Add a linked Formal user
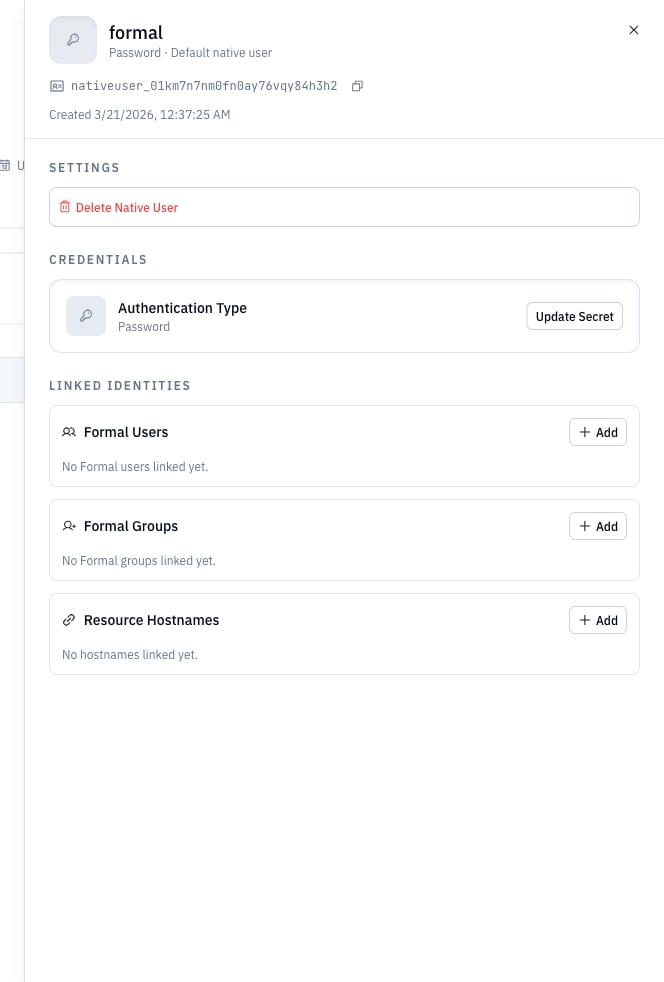Image resolution: width=664 pixels, height=982 pixels. pyautogui.click(x=598, y=432)
